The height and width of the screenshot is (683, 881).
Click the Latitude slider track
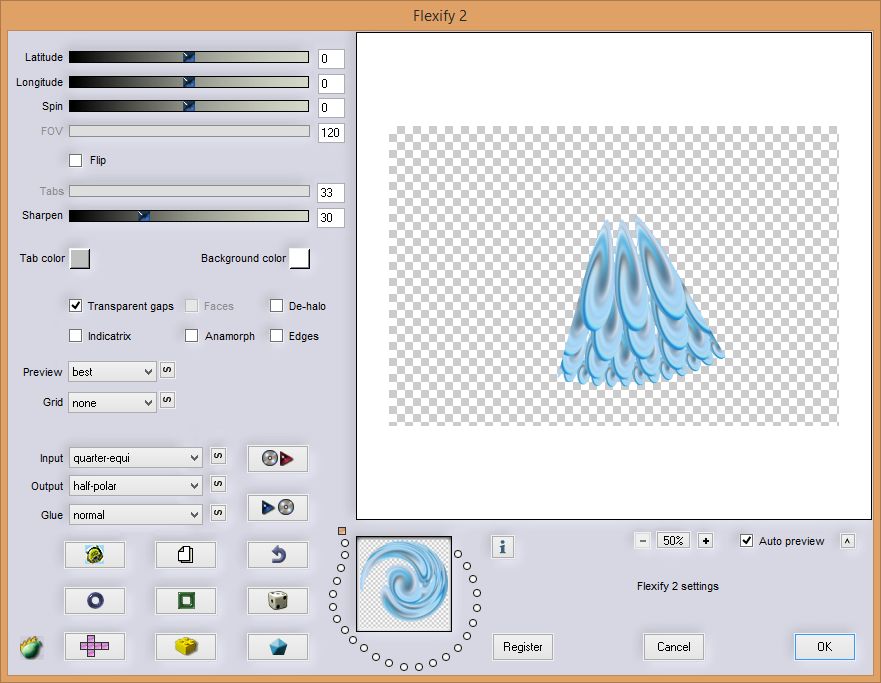(189, 57)
